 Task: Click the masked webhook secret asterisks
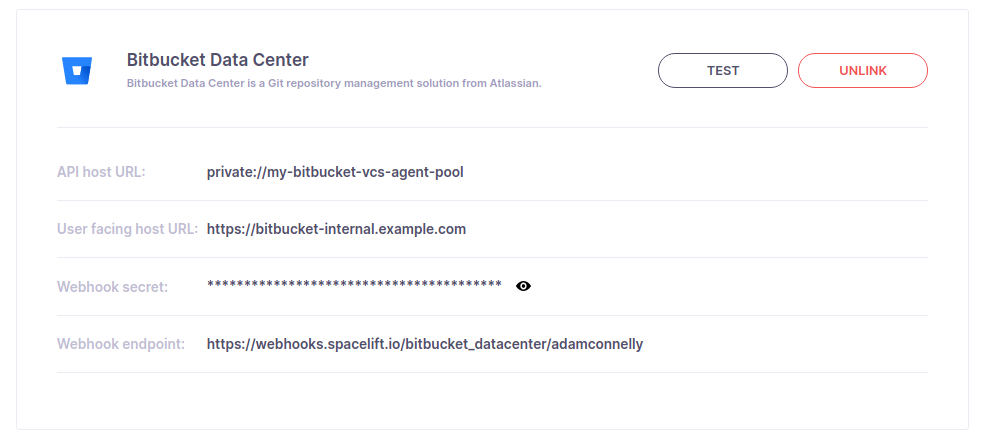pos(354,286)
